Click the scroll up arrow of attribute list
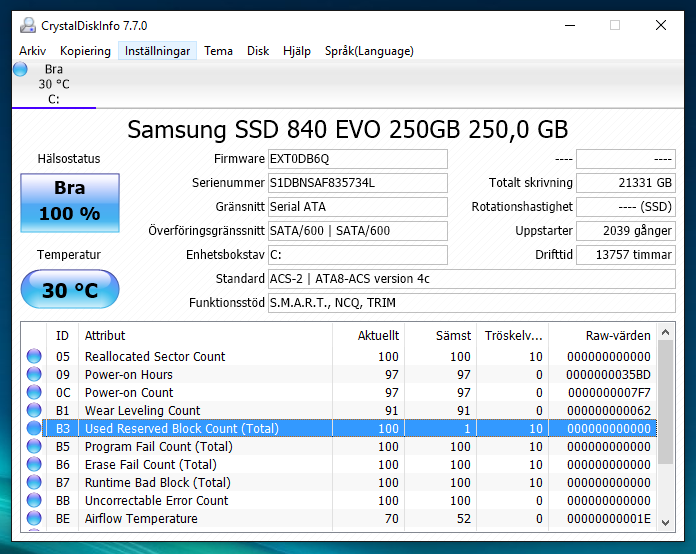This screenshot has height=554, width=696. (665, 332)
